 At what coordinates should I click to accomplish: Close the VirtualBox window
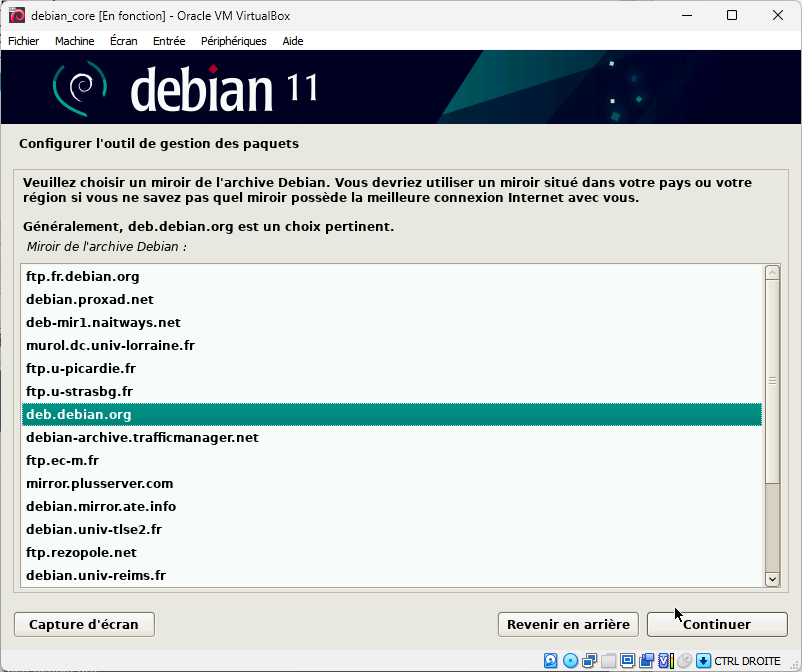777,15
